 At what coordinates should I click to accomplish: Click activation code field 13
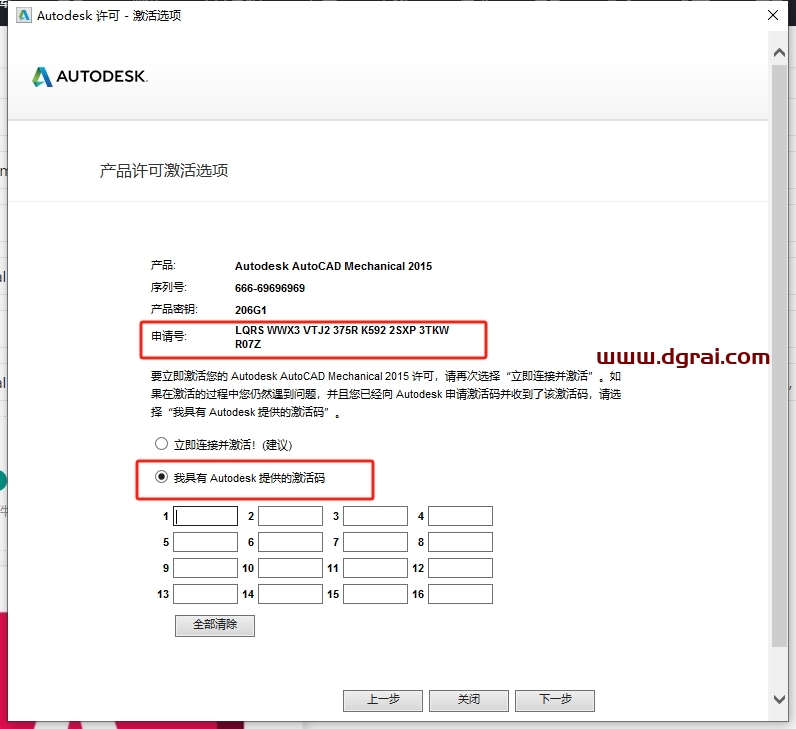pos(206,594)
